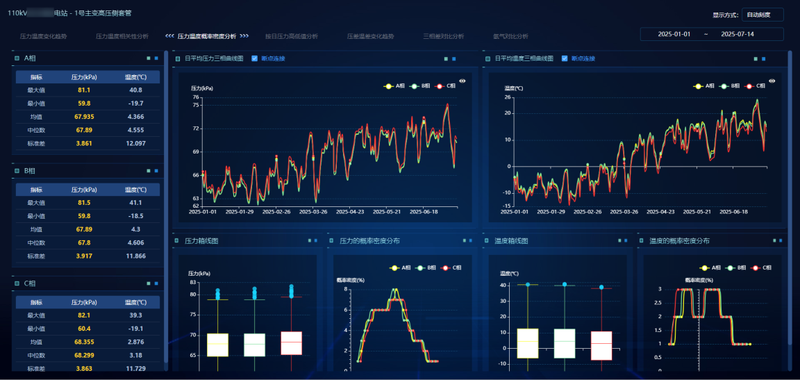
Task: Click blue square icon of 日平均温度三相曲线图 panel
Action: click(x=764, y=59)
